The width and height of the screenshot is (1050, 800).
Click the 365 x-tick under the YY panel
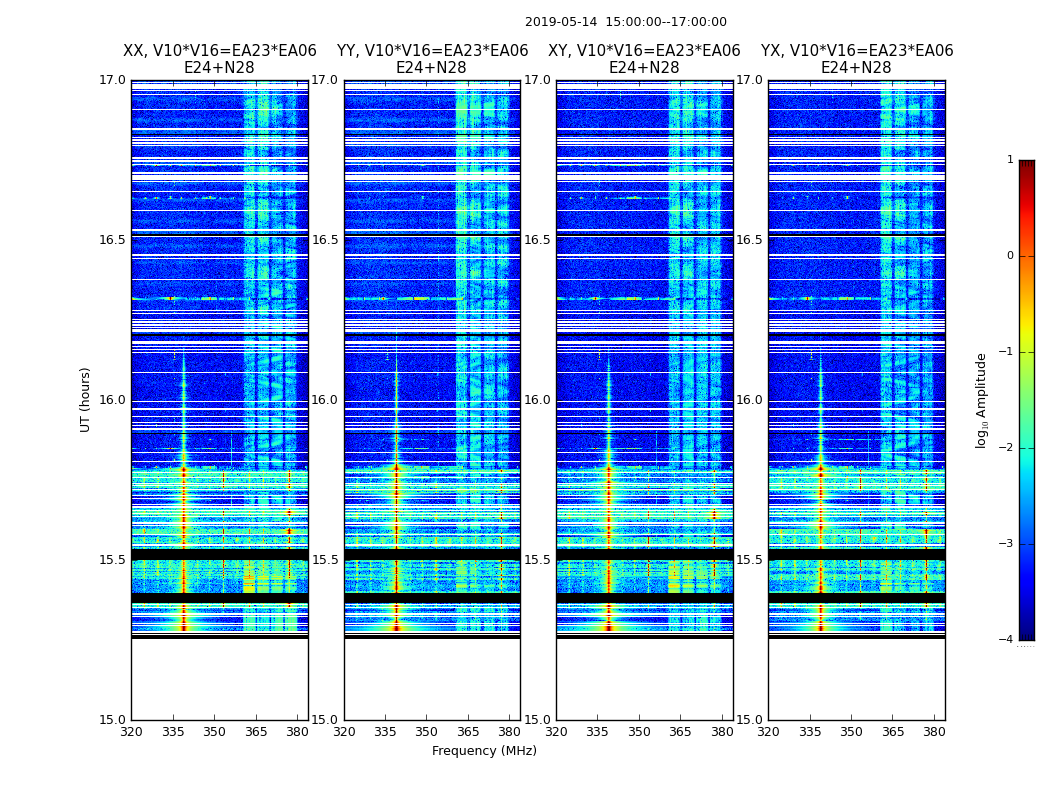[468, 732]
